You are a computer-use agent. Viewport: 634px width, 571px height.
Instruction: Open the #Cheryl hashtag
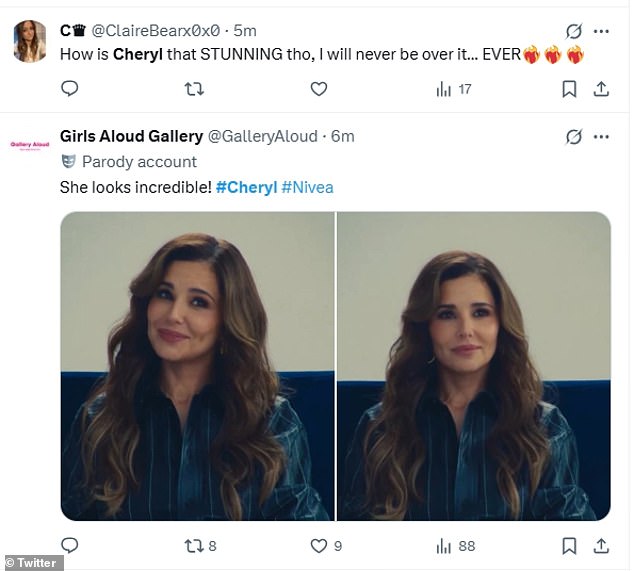246,187
